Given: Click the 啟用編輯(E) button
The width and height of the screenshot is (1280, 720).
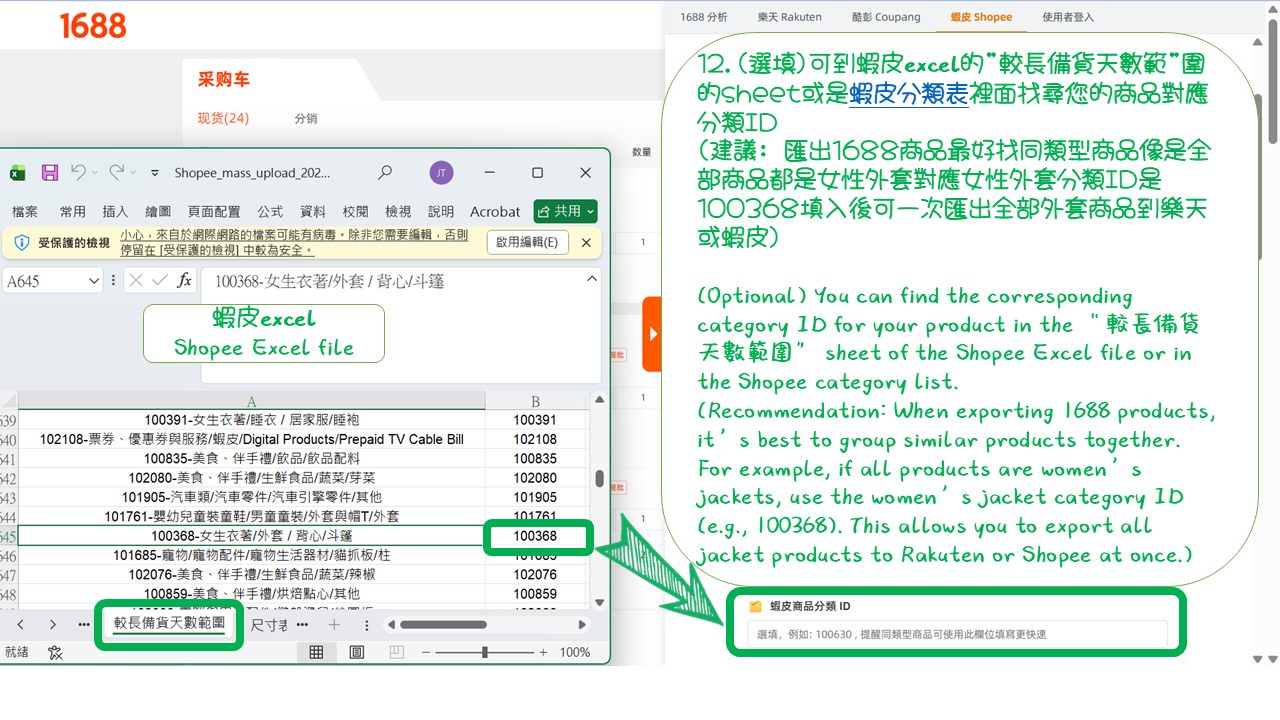Looking at the screenshot, I should coord(528,242).
